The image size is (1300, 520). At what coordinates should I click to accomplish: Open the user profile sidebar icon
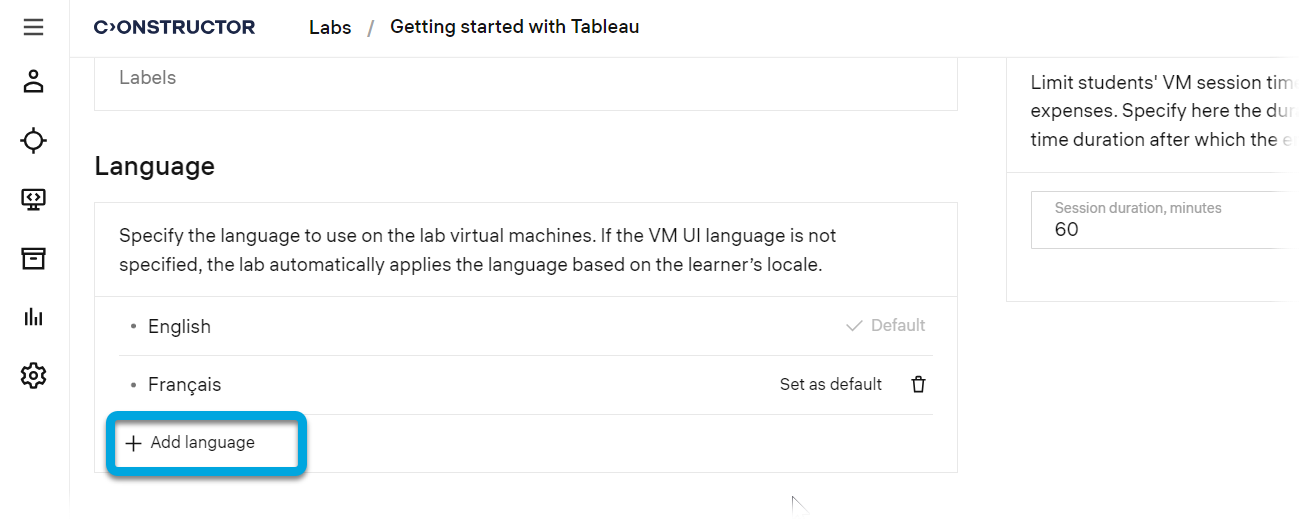click(33, 82)
